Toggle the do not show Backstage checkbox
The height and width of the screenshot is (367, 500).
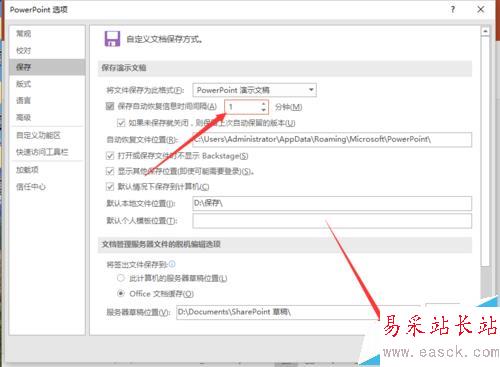[x=110, y=156]
